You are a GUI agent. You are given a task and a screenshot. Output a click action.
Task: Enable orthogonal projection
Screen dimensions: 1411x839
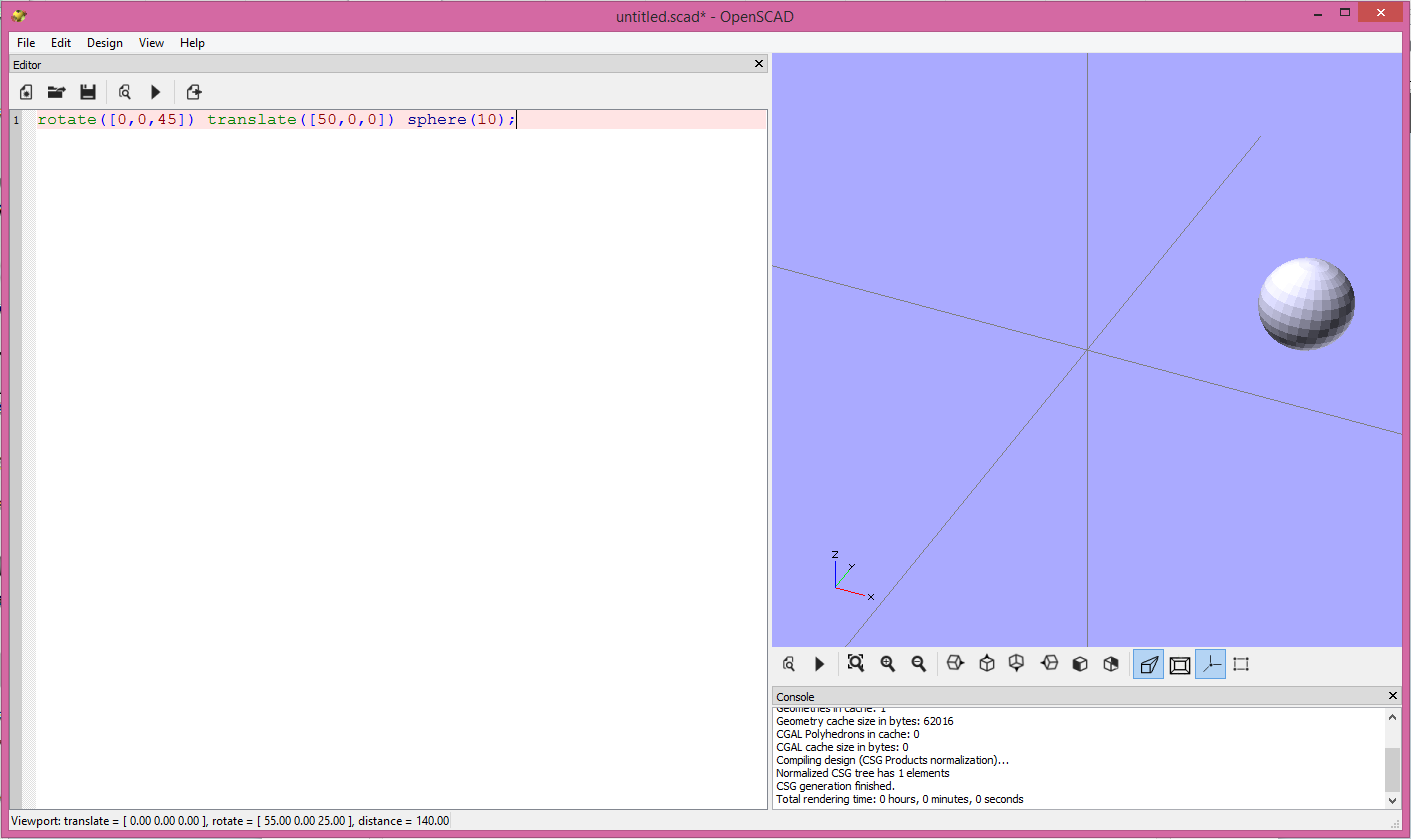(1180, 663)
